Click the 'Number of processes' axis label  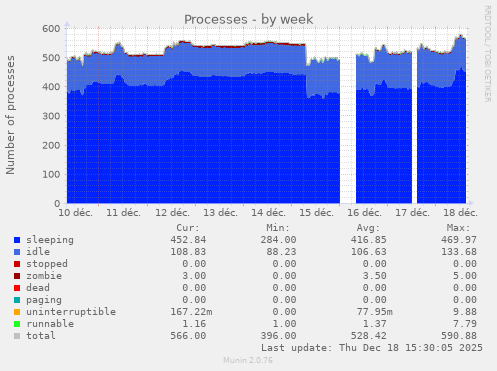click(10, 115)
